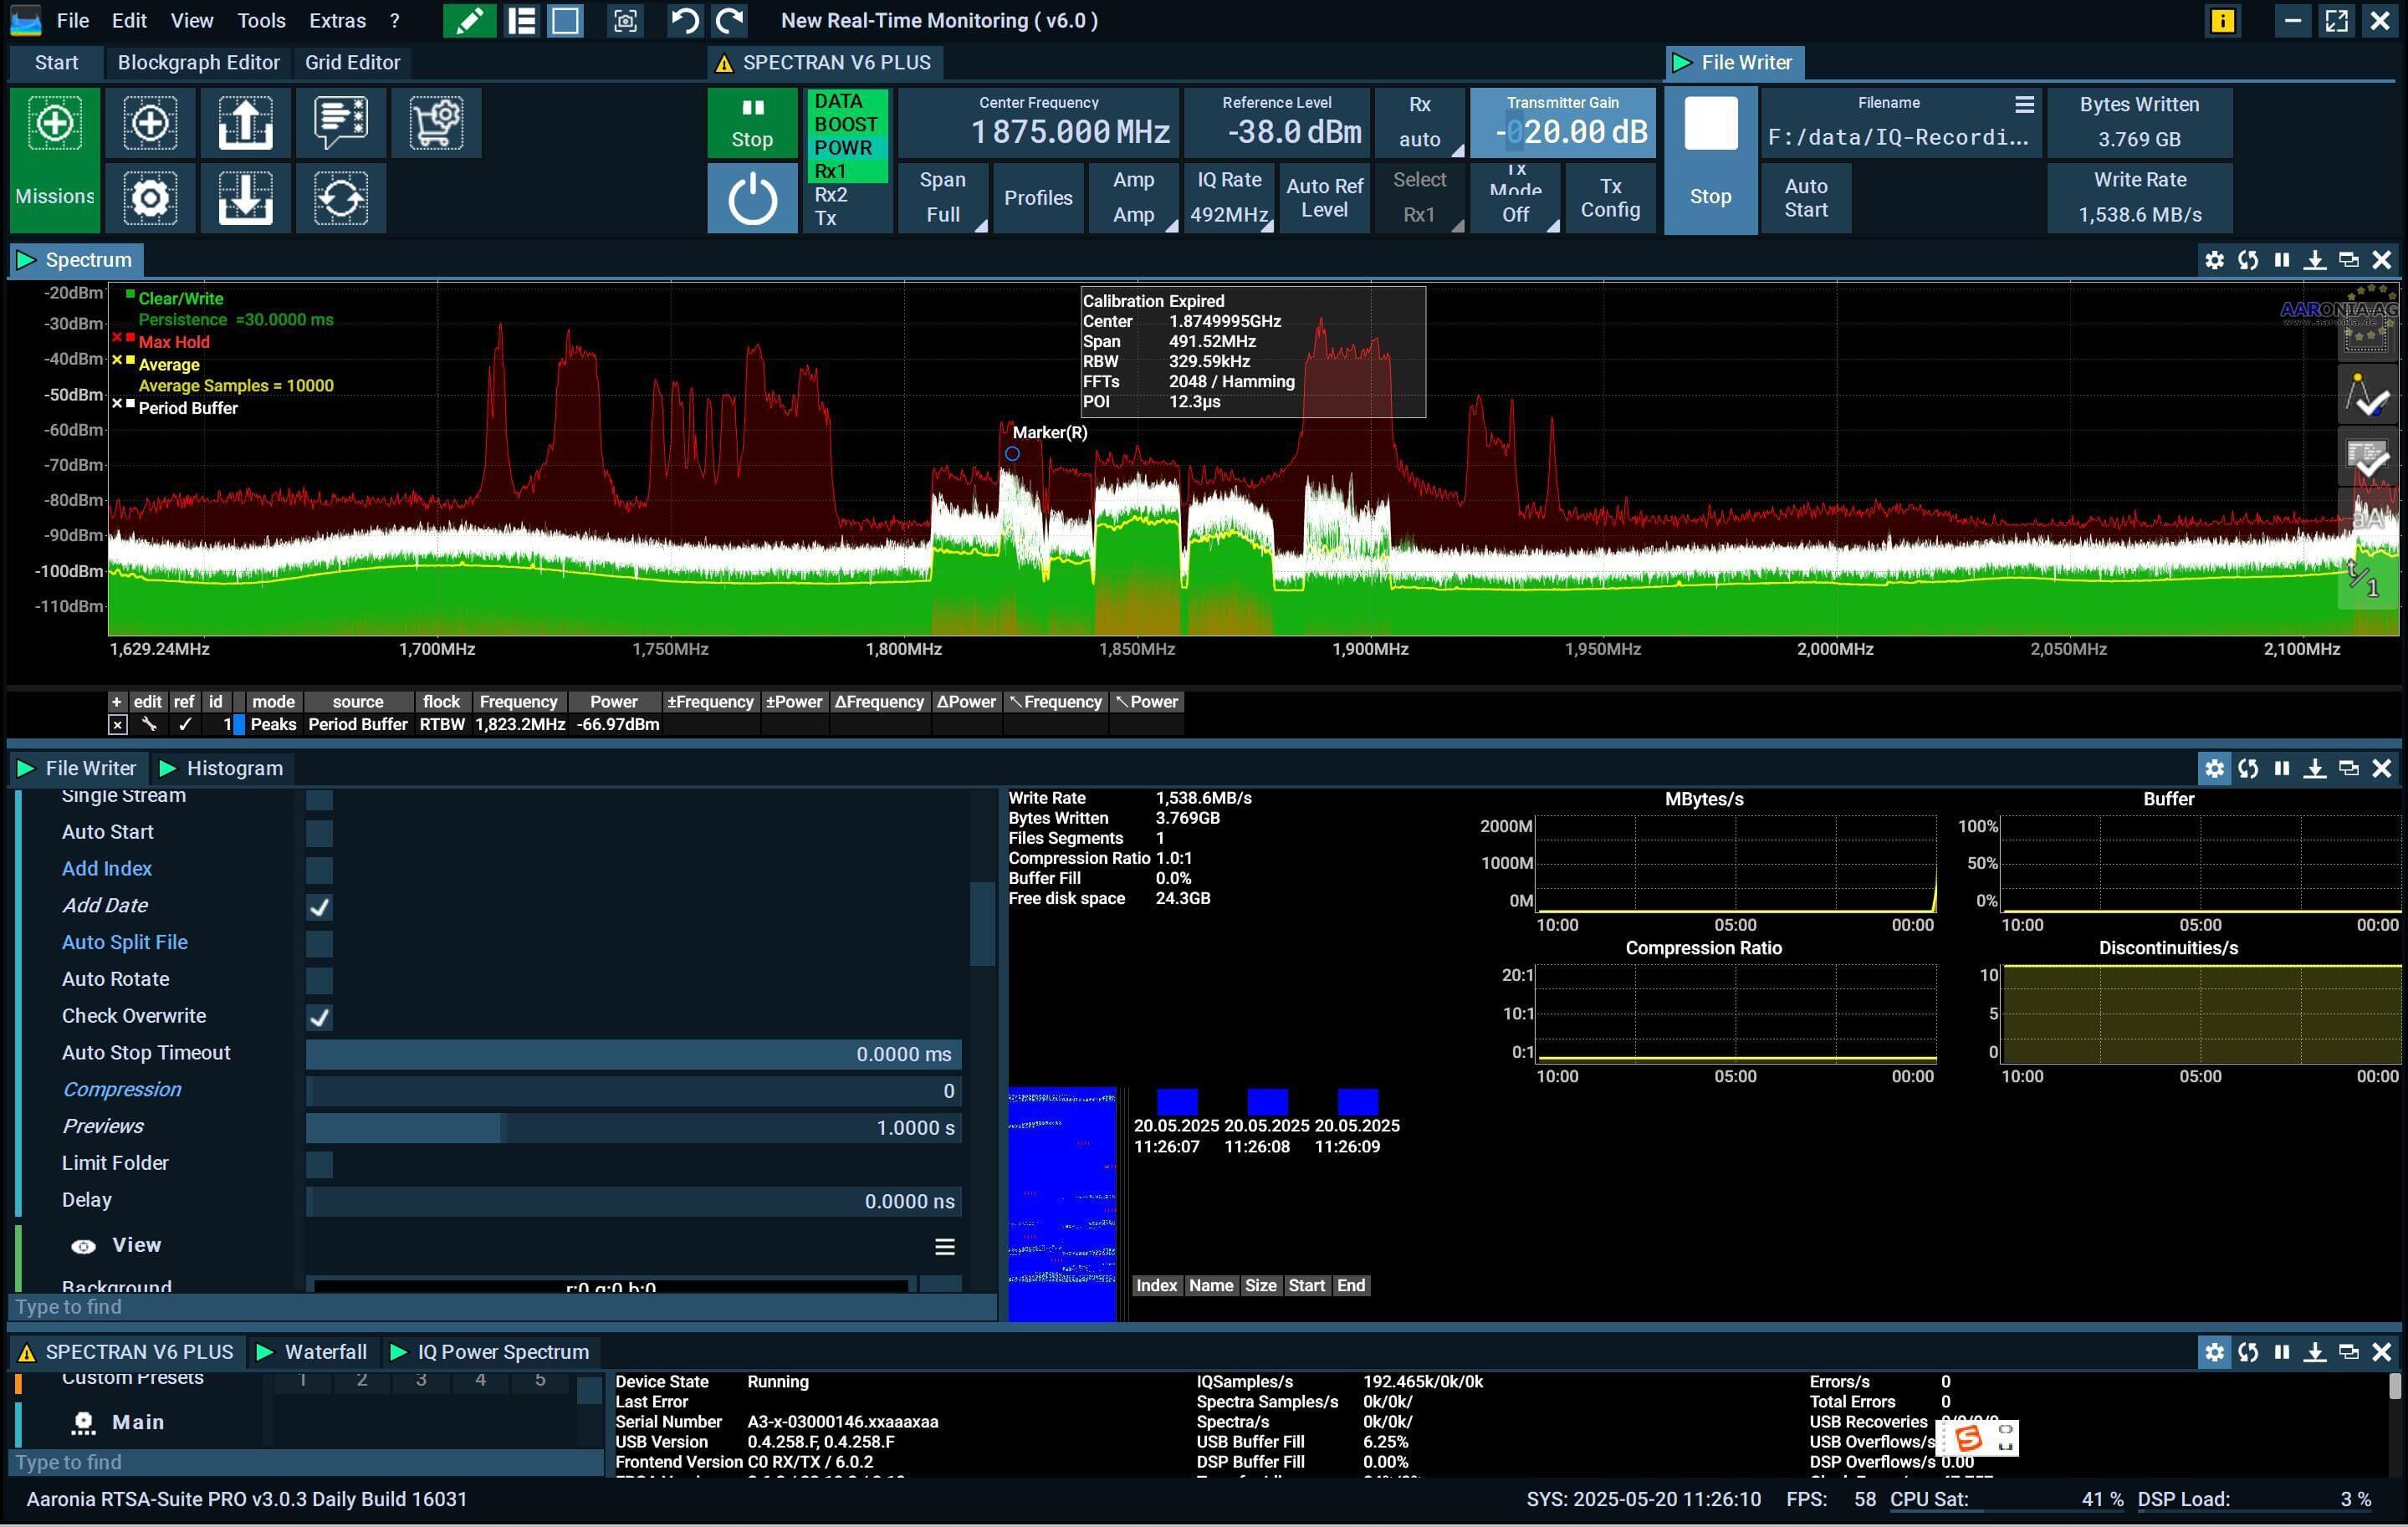Open the Tools menu
2408x1527 pixels.
(261, 20)
